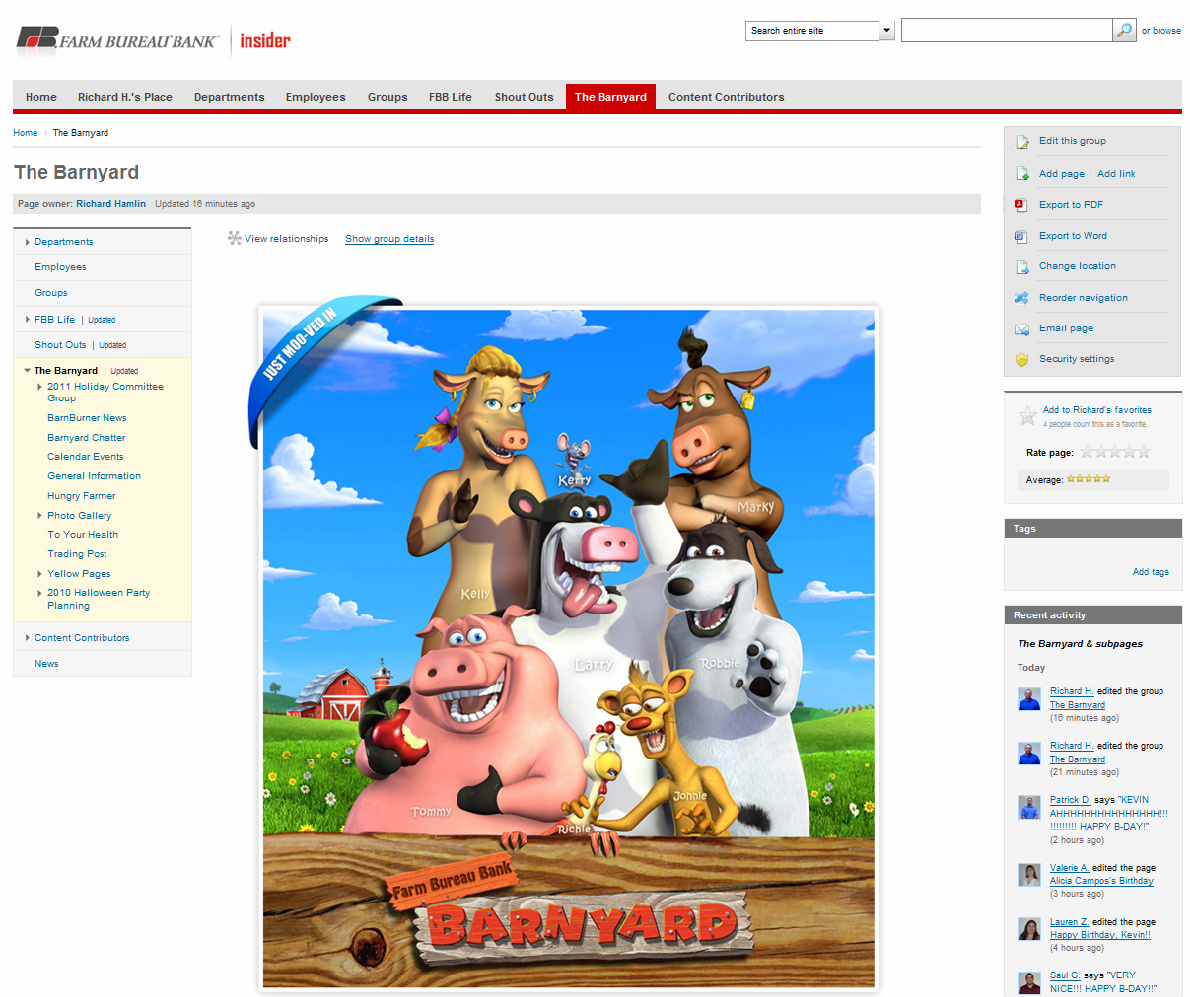The height and width of the screenshot is (997, 1190).
Task: Open Trading Post in sidebar
Action: pyautogui.click(x=77, y=554)
